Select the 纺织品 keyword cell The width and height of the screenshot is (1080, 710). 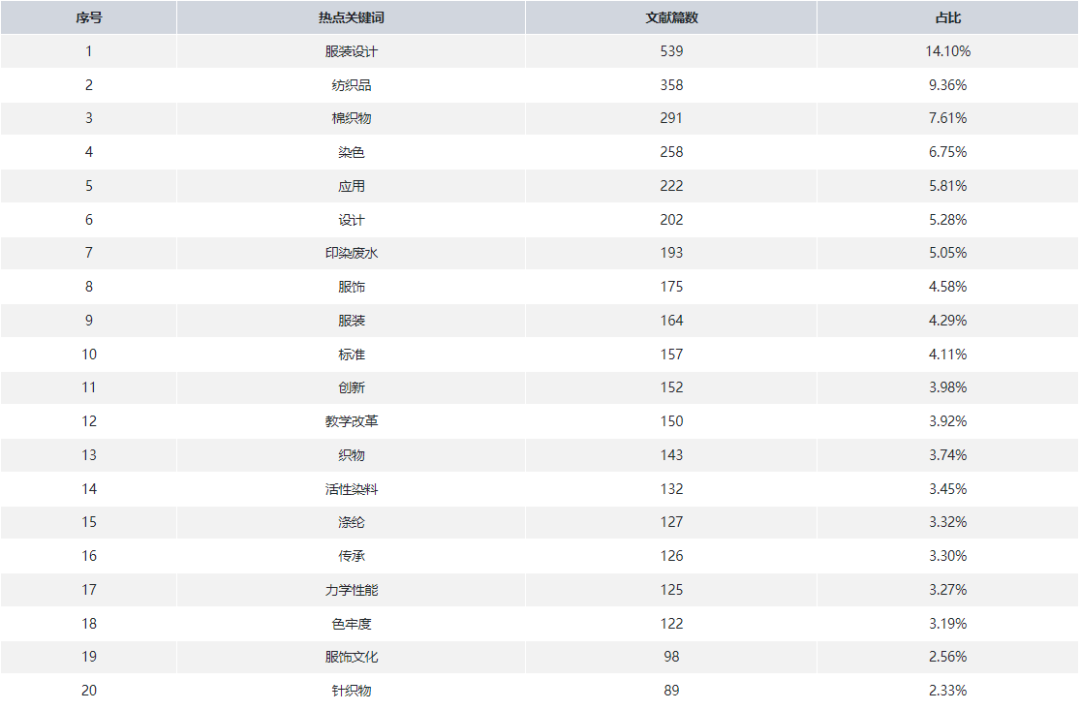tap(351, 85)
